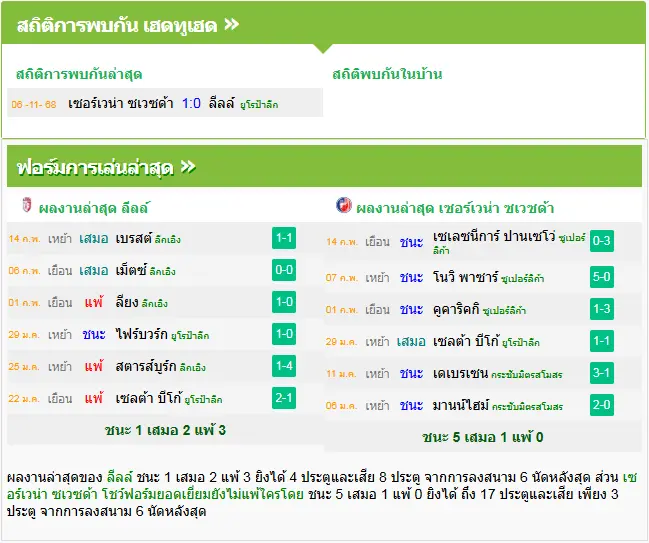Click the team name คูคาริคกิ
The image size is (649, 543).
point(456,309)
